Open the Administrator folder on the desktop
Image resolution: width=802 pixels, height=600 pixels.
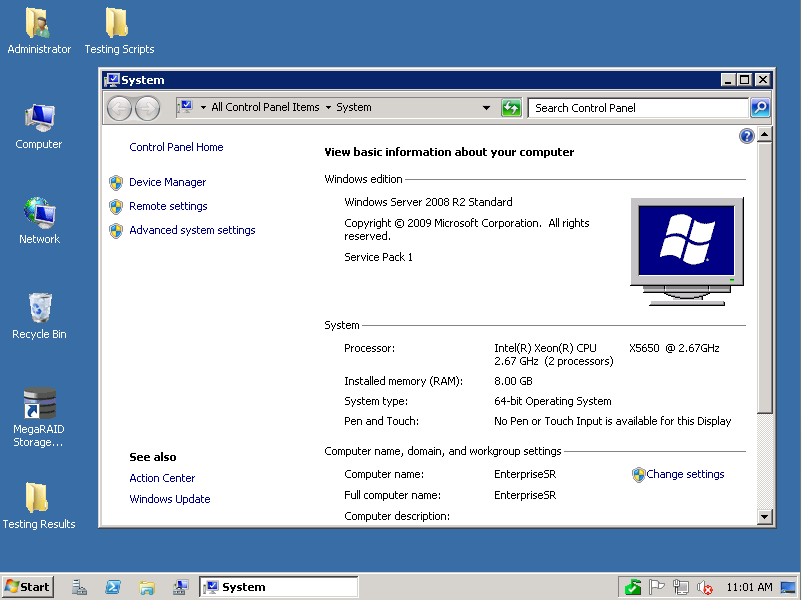tap(38, 31)
